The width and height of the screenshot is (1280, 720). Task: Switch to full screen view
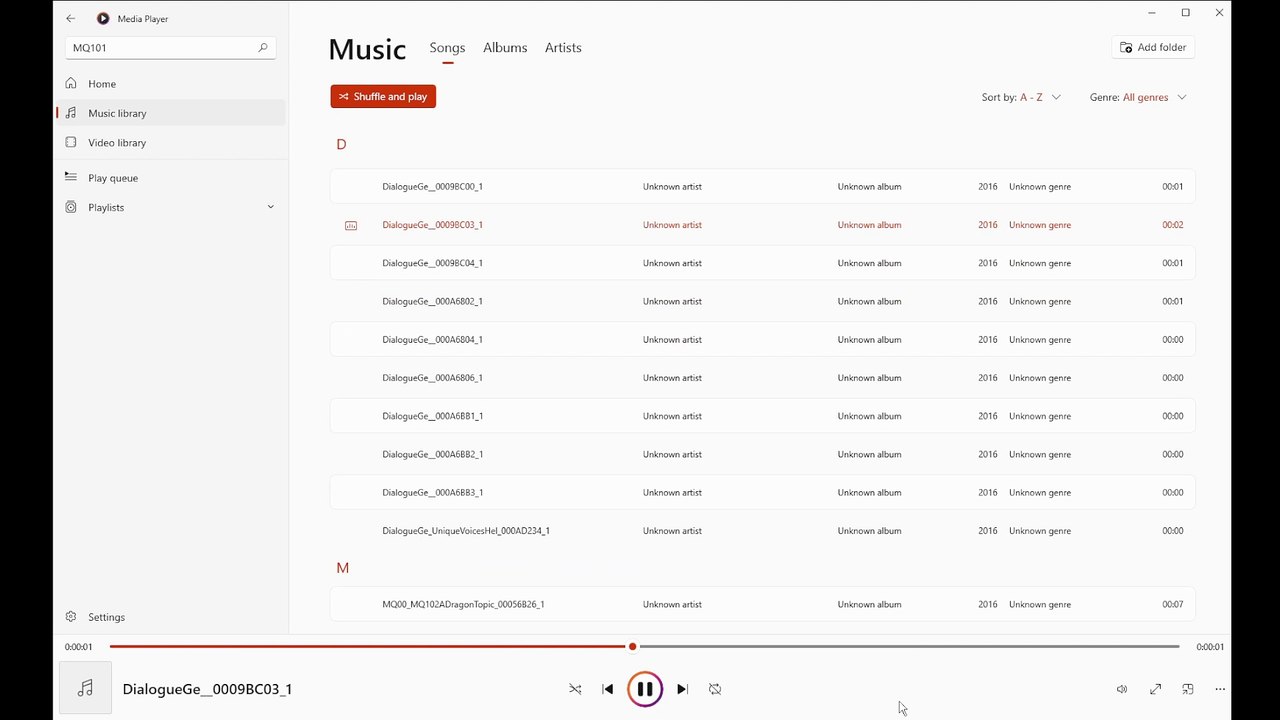coord(1155,689)
